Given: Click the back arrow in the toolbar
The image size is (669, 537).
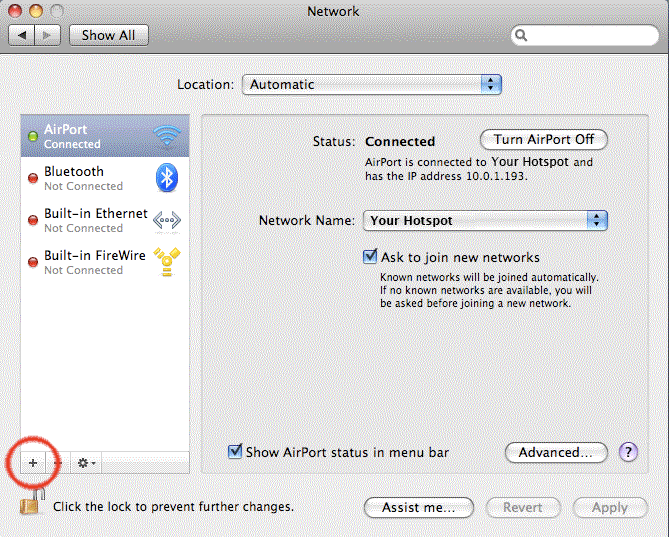Looking at the screenshot, I should pyautogui.click(x=22, y=35).
